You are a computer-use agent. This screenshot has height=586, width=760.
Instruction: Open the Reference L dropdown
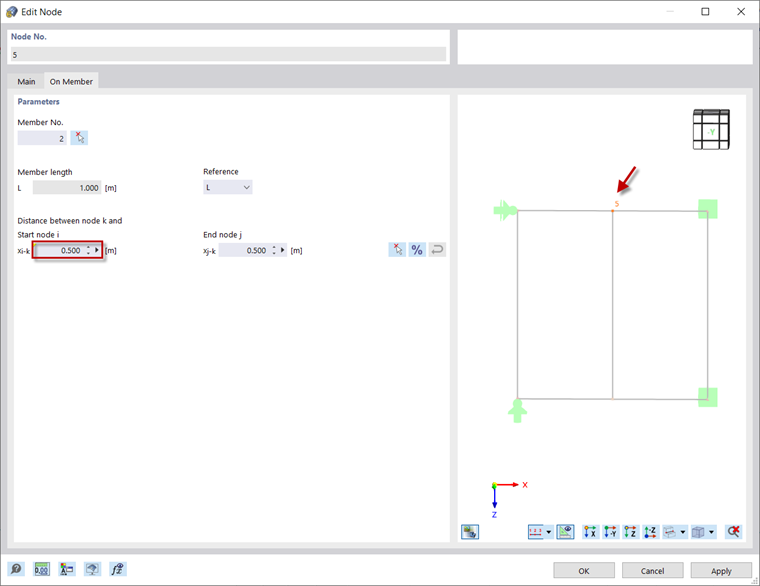pyautogui.click(x=228, y=188)
